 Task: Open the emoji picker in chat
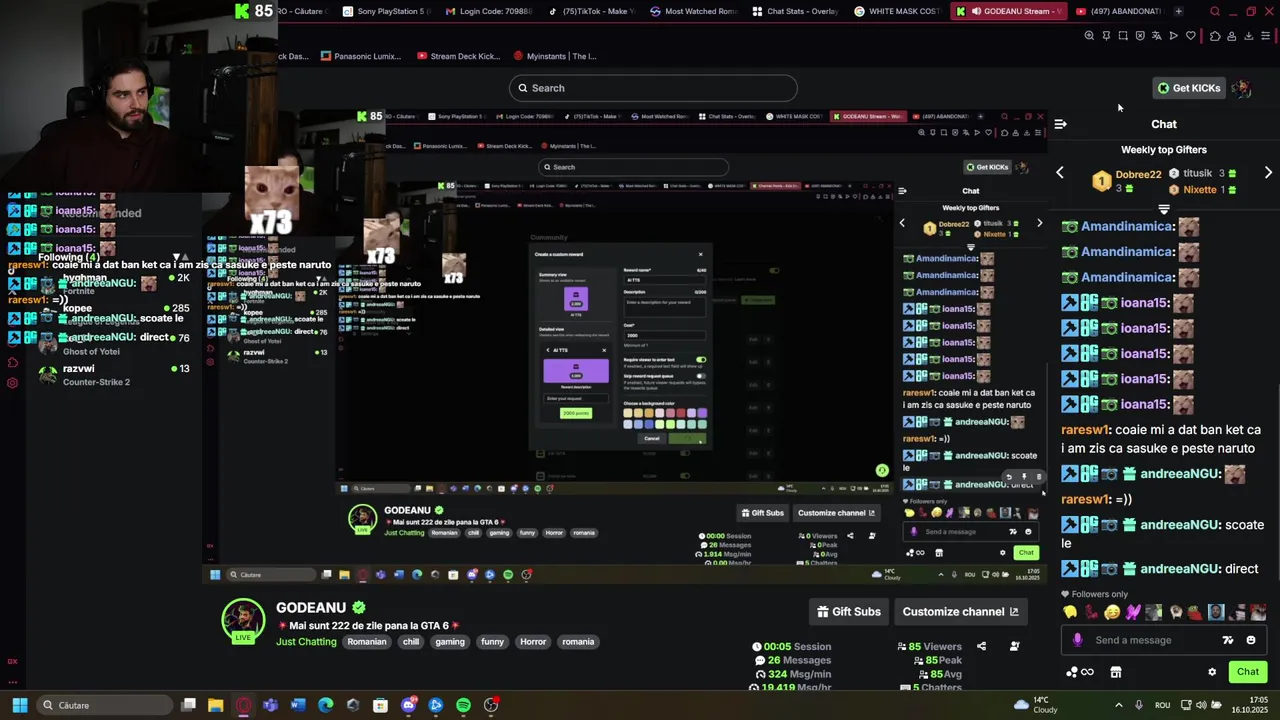tap(1251, 640)
